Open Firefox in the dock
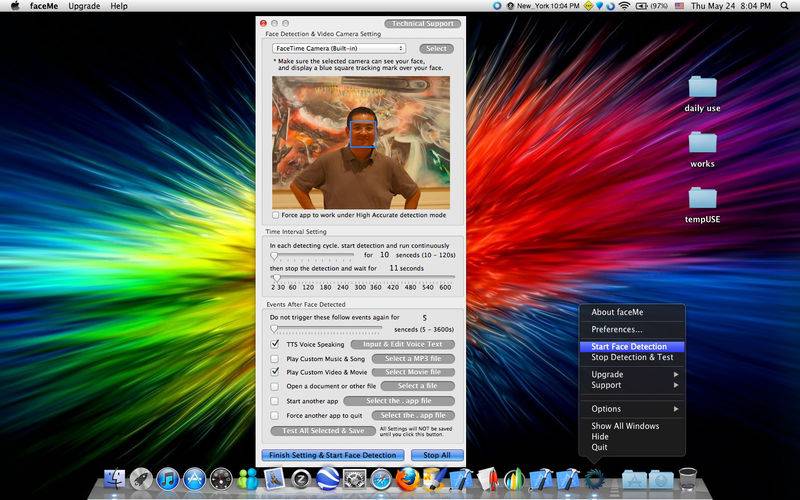800x500 pixels. click(x=407, y=479)
